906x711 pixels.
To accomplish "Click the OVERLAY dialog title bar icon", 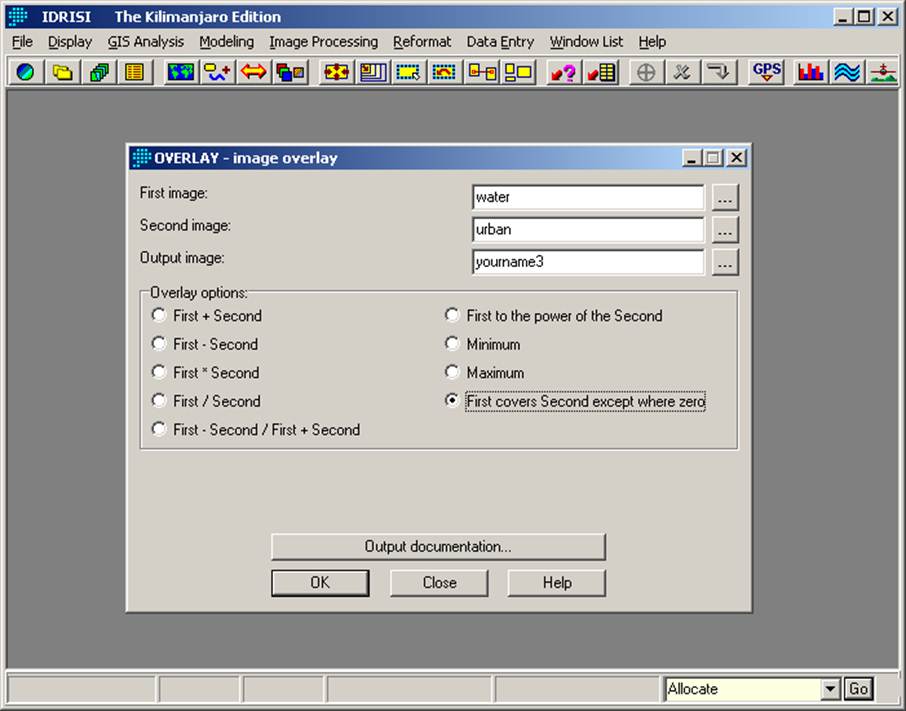I will [141, 158].
